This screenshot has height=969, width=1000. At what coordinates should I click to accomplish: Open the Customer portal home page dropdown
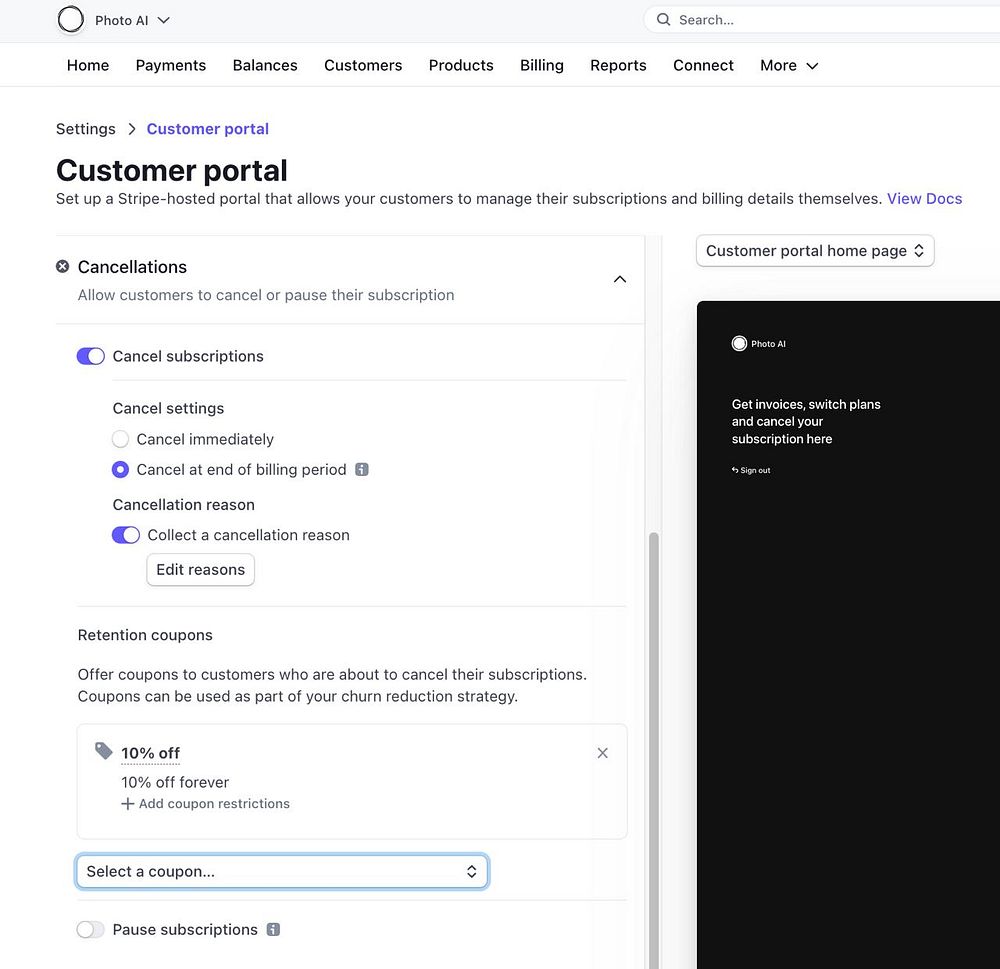tap(815, 251)
